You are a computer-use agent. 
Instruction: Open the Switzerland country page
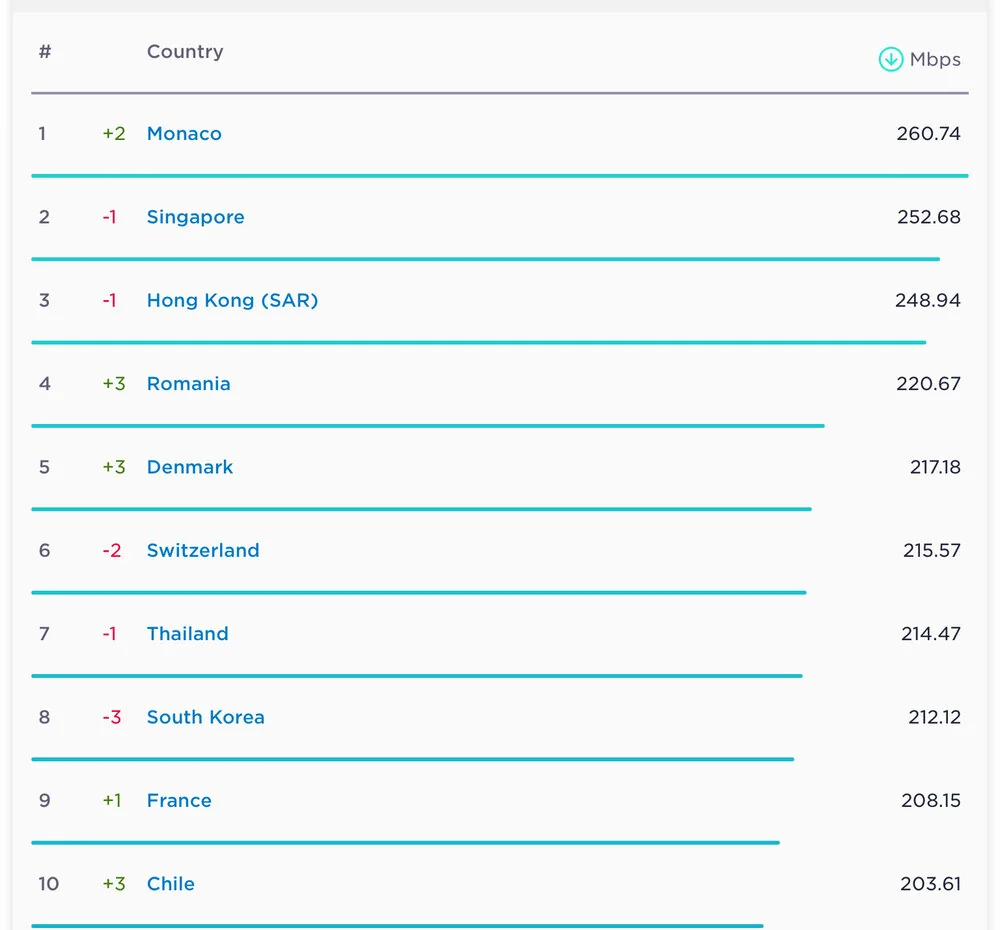coord(203,550)
